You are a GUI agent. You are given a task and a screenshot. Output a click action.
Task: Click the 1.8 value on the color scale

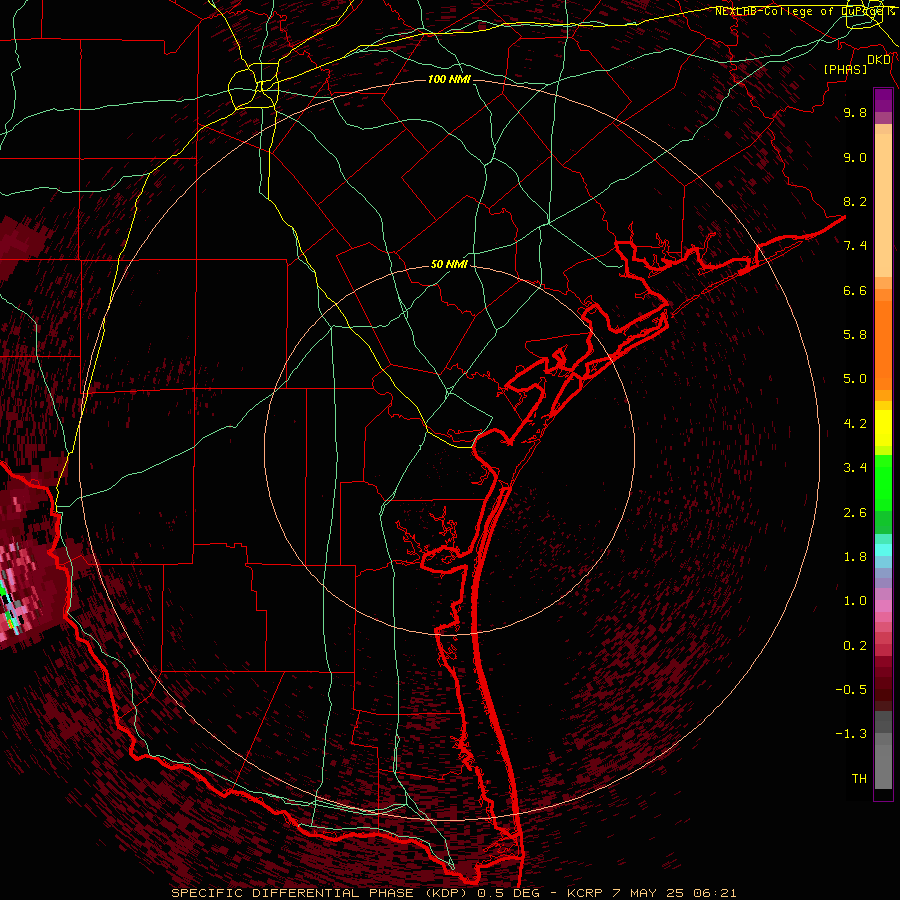(x=855, y=557)
